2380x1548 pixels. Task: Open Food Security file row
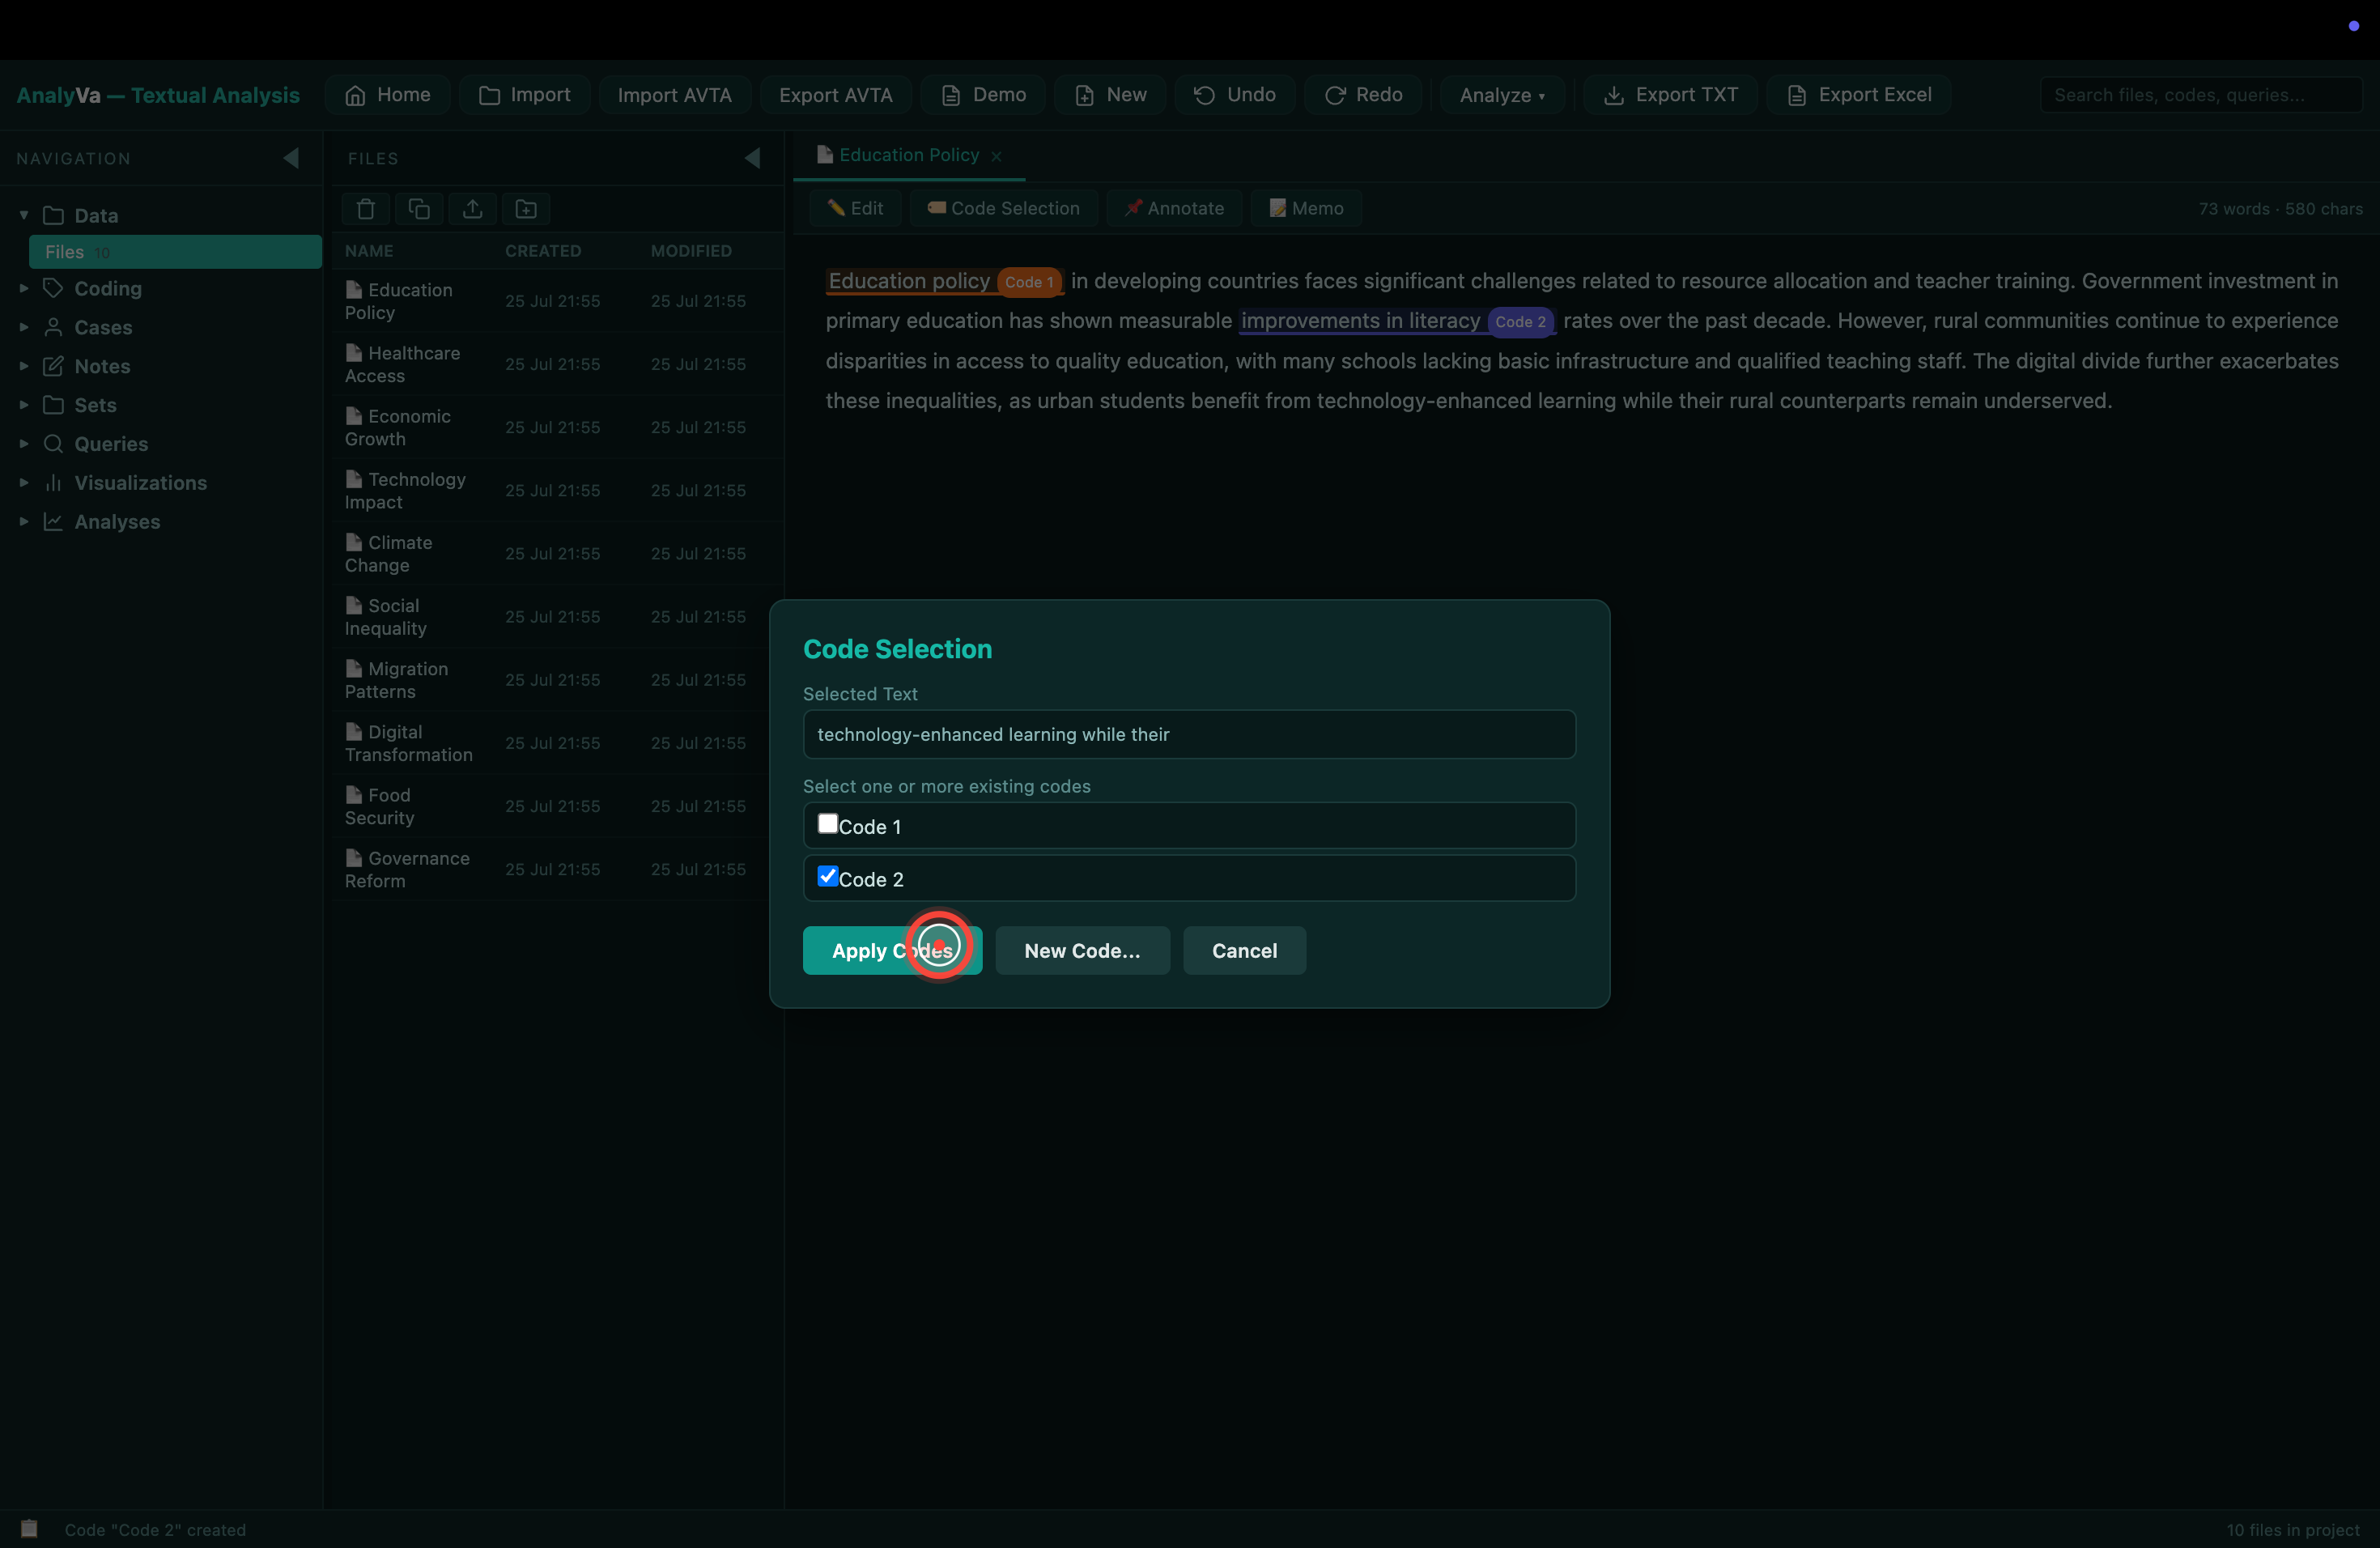(556, 806)
